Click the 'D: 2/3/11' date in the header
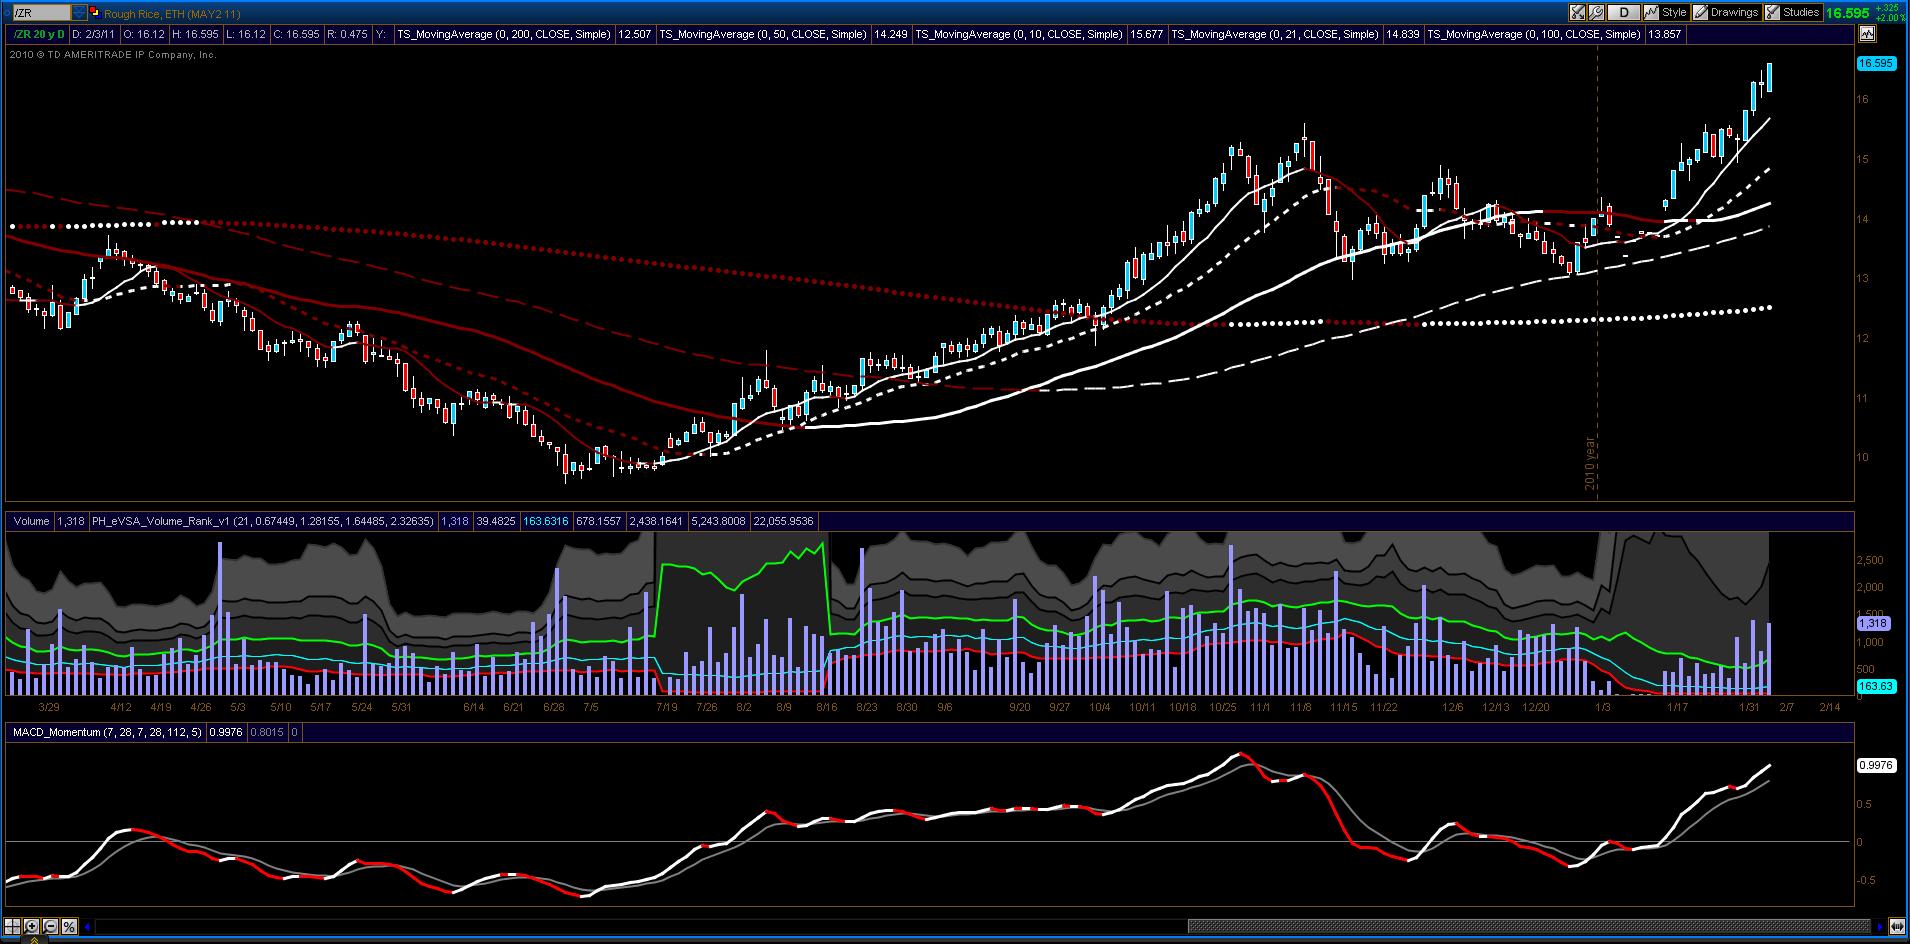 click(95, 34)
